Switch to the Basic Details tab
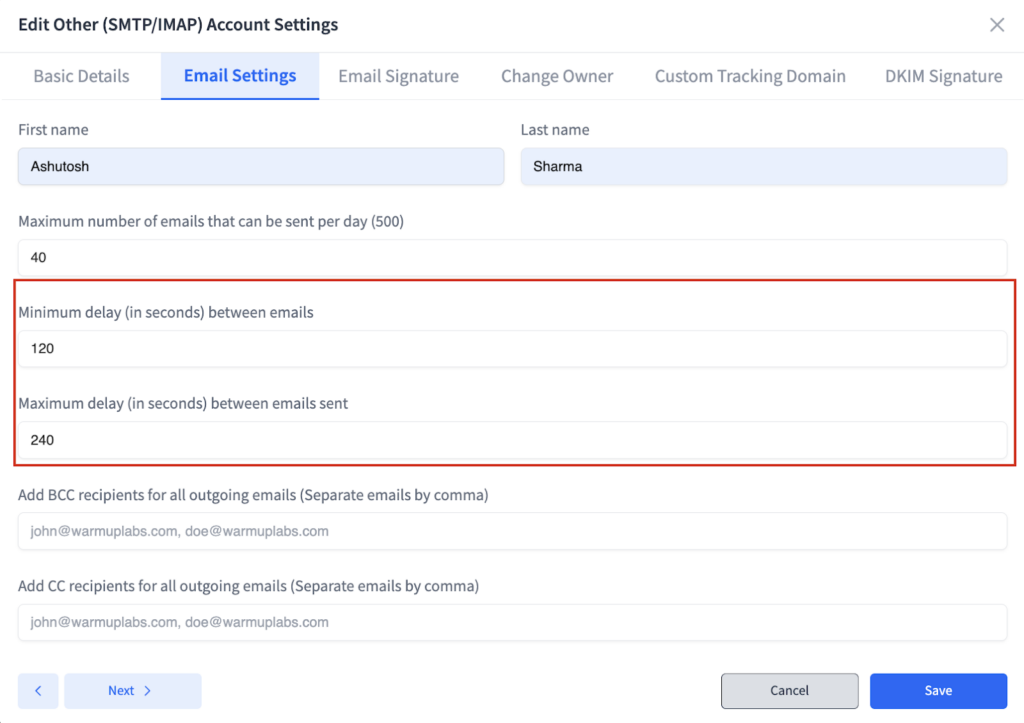 point(81,75)
